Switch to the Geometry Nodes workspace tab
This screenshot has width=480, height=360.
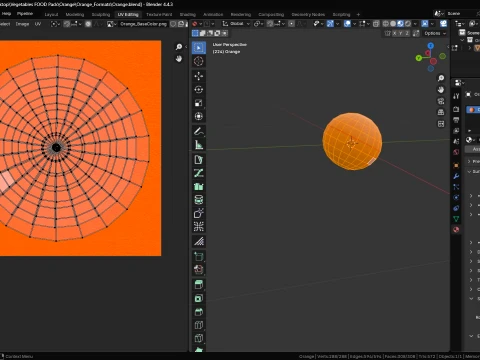coord(308,14)
